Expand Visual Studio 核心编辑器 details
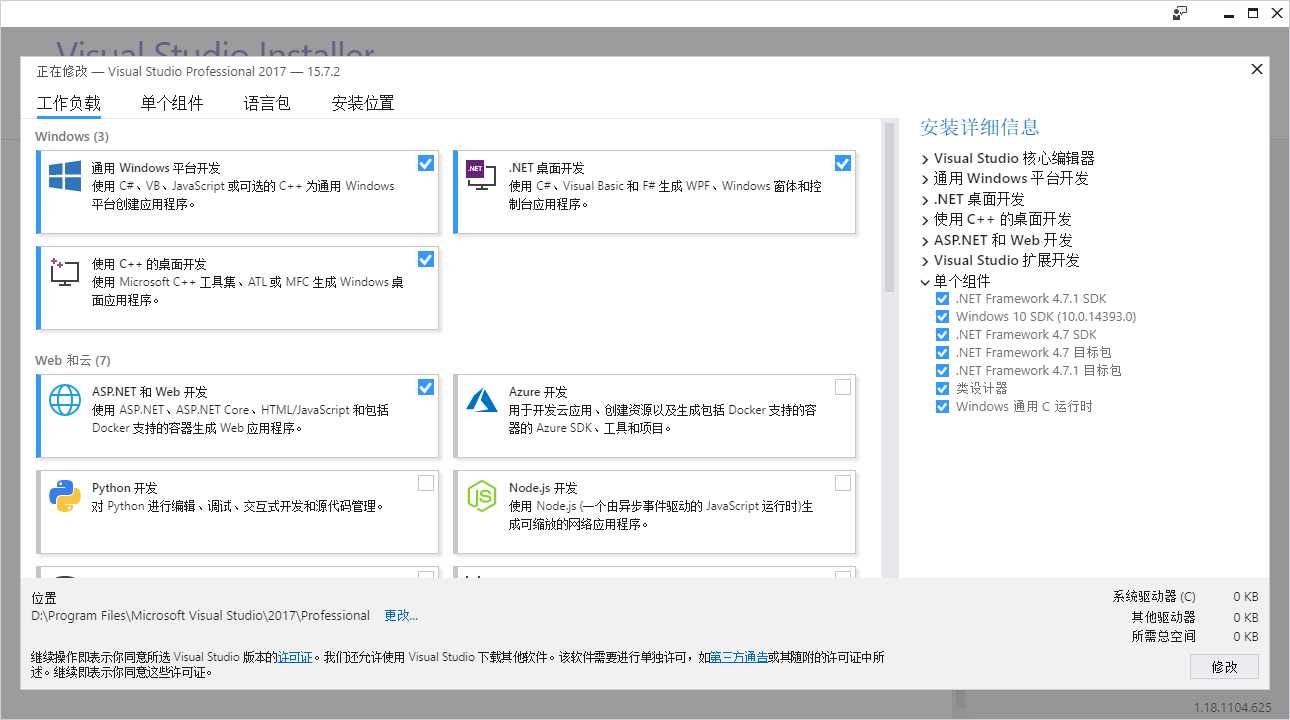This screenshot has width=1290, height=720. point(925,159)
